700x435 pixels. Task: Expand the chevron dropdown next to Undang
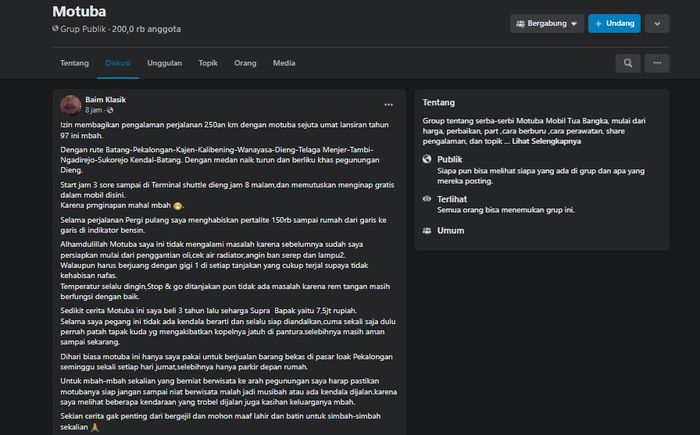(657, 23)
